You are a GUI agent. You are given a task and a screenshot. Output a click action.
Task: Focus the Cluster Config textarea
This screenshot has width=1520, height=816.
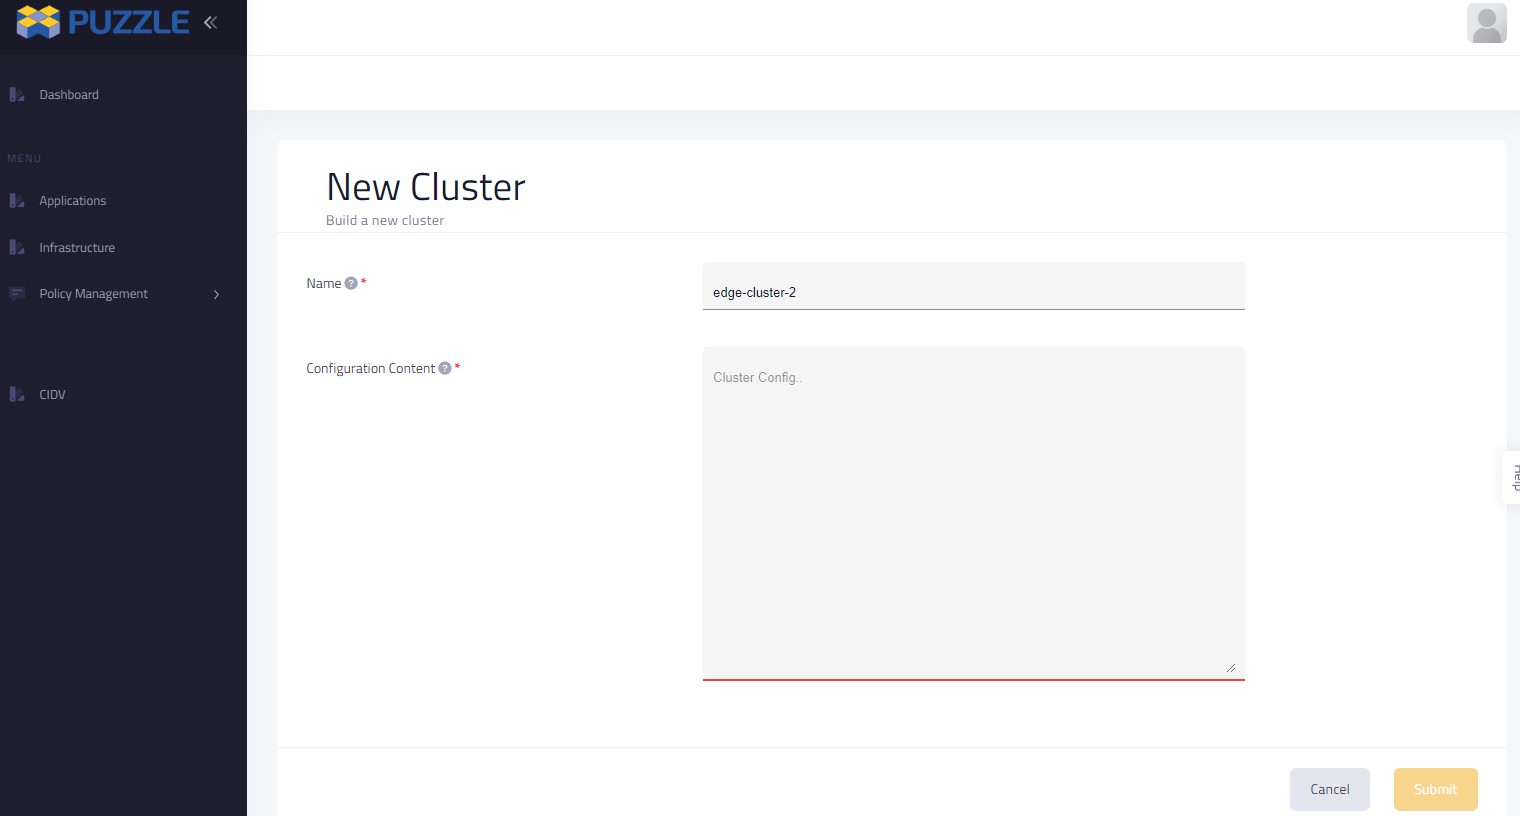coord(974,513)
